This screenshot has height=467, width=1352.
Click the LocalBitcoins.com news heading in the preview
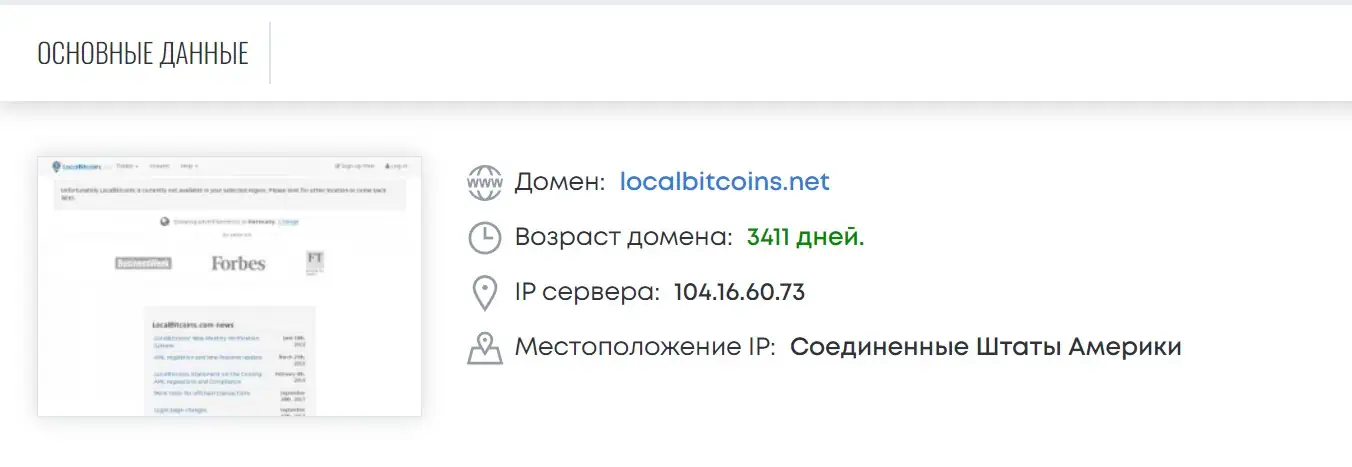click(193, 325)
